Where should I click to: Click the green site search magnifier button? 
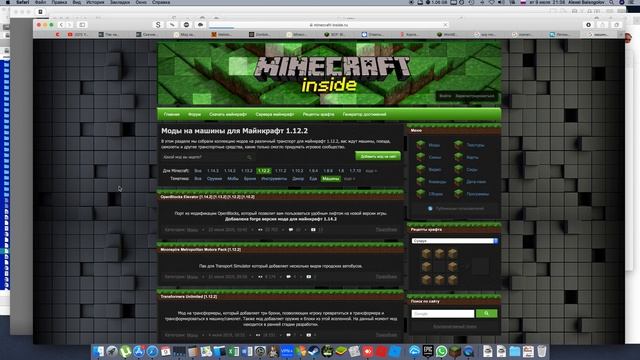click(486, 313)
